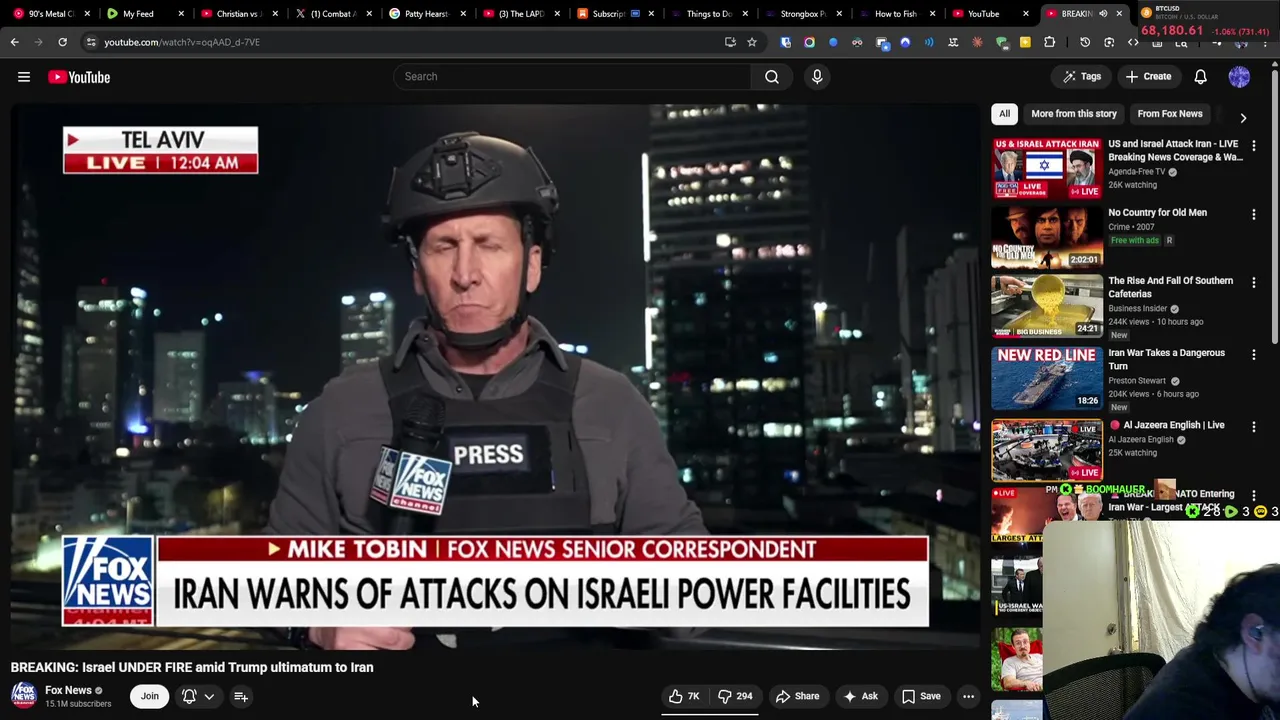Click into the YouTube search field
The height and width of the screenshot is (720, 1280).
click(572, 76)
